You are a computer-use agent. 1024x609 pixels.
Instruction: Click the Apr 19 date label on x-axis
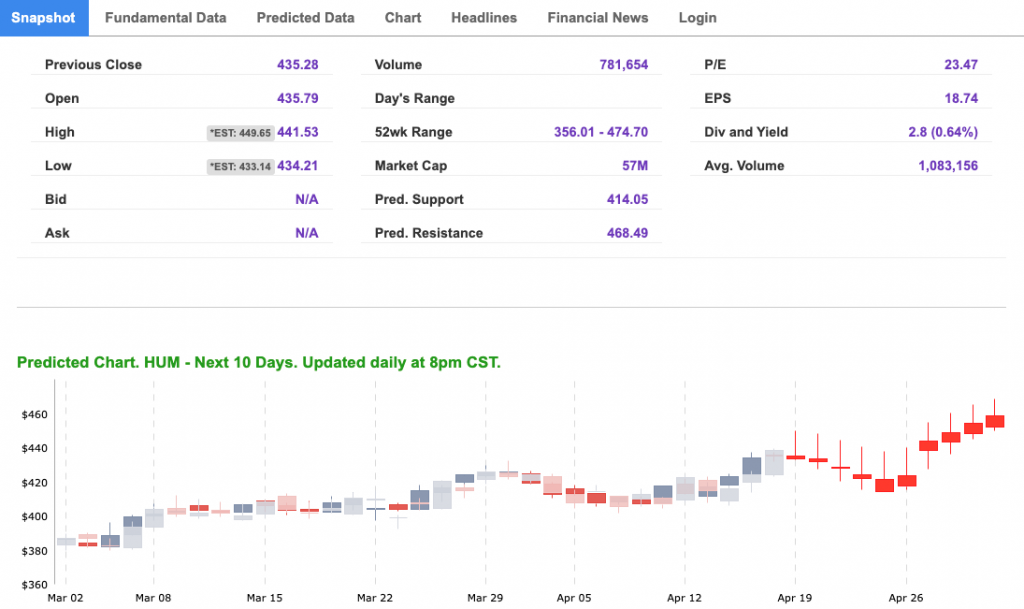pyautogui.click(x=795, y=598)
